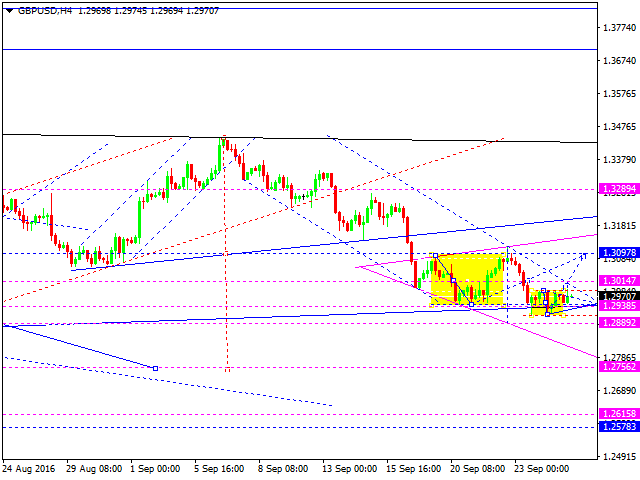640x480 pixels.
Task: Select the magenta 1.27562 price label
Action: coord(619,367)
